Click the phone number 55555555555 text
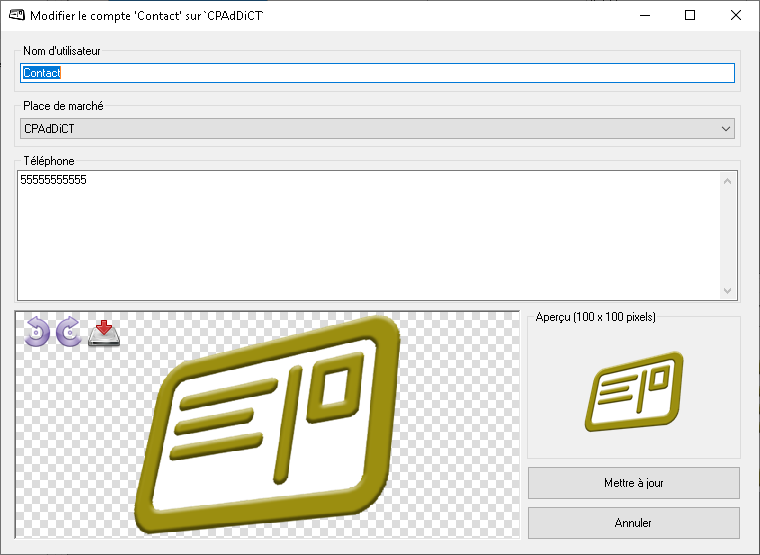 coord(54,181)
